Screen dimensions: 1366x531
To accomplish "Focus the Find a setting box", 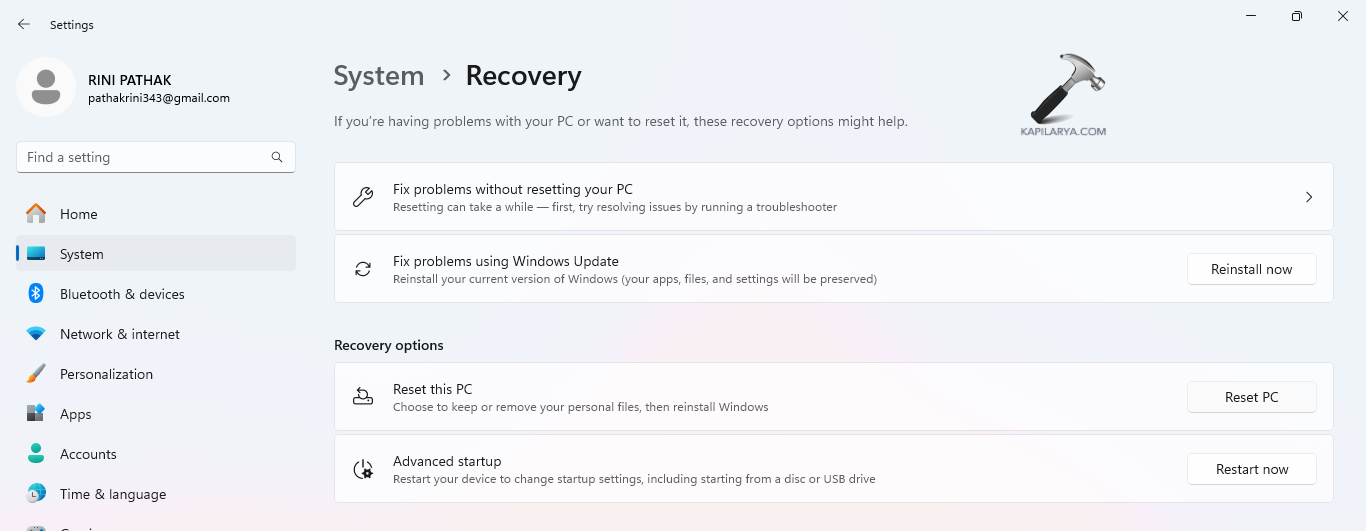I will coord(145,157).
